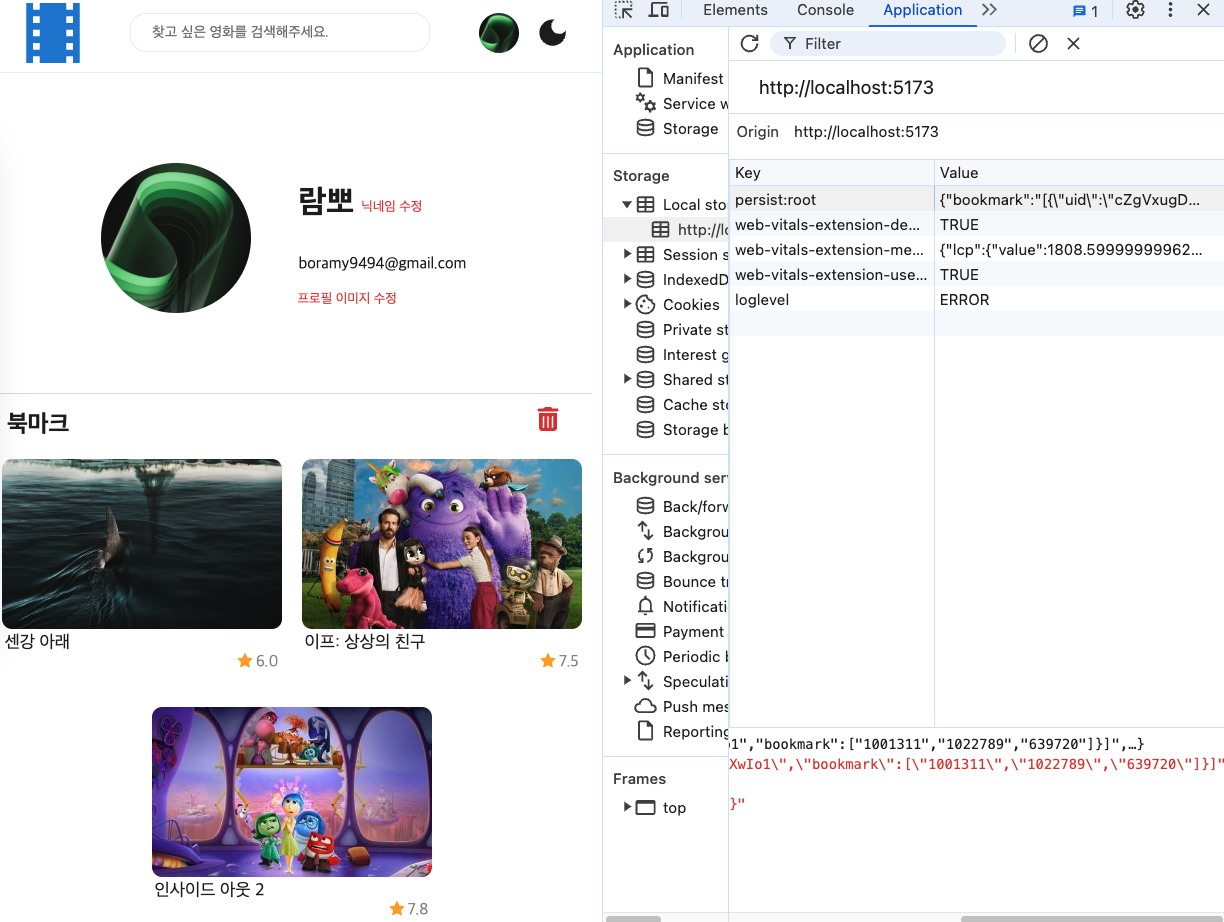Image resolution: width=1224 pixels, height=922 pixels.
Task: Toggle dark mode with the moon icon
Action: click(552, 33)
